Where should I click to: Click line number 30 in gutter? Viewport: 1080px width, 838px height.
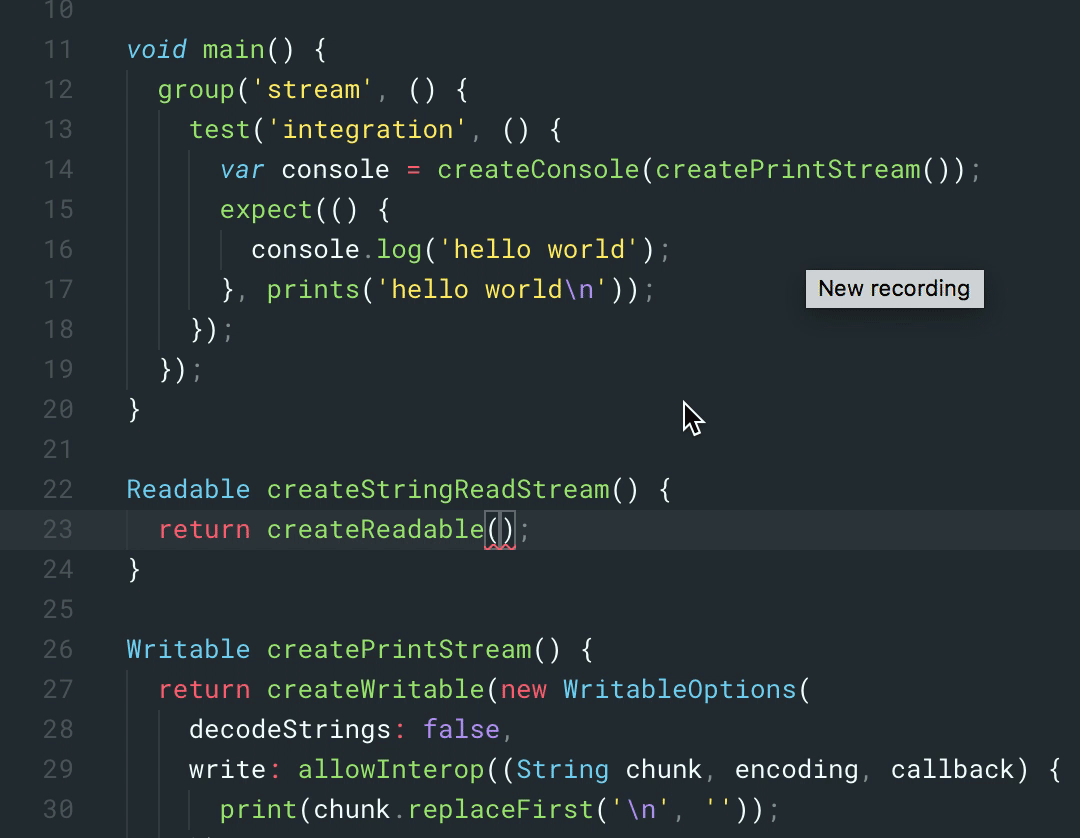pyautogui.click(x=58, y=809)
